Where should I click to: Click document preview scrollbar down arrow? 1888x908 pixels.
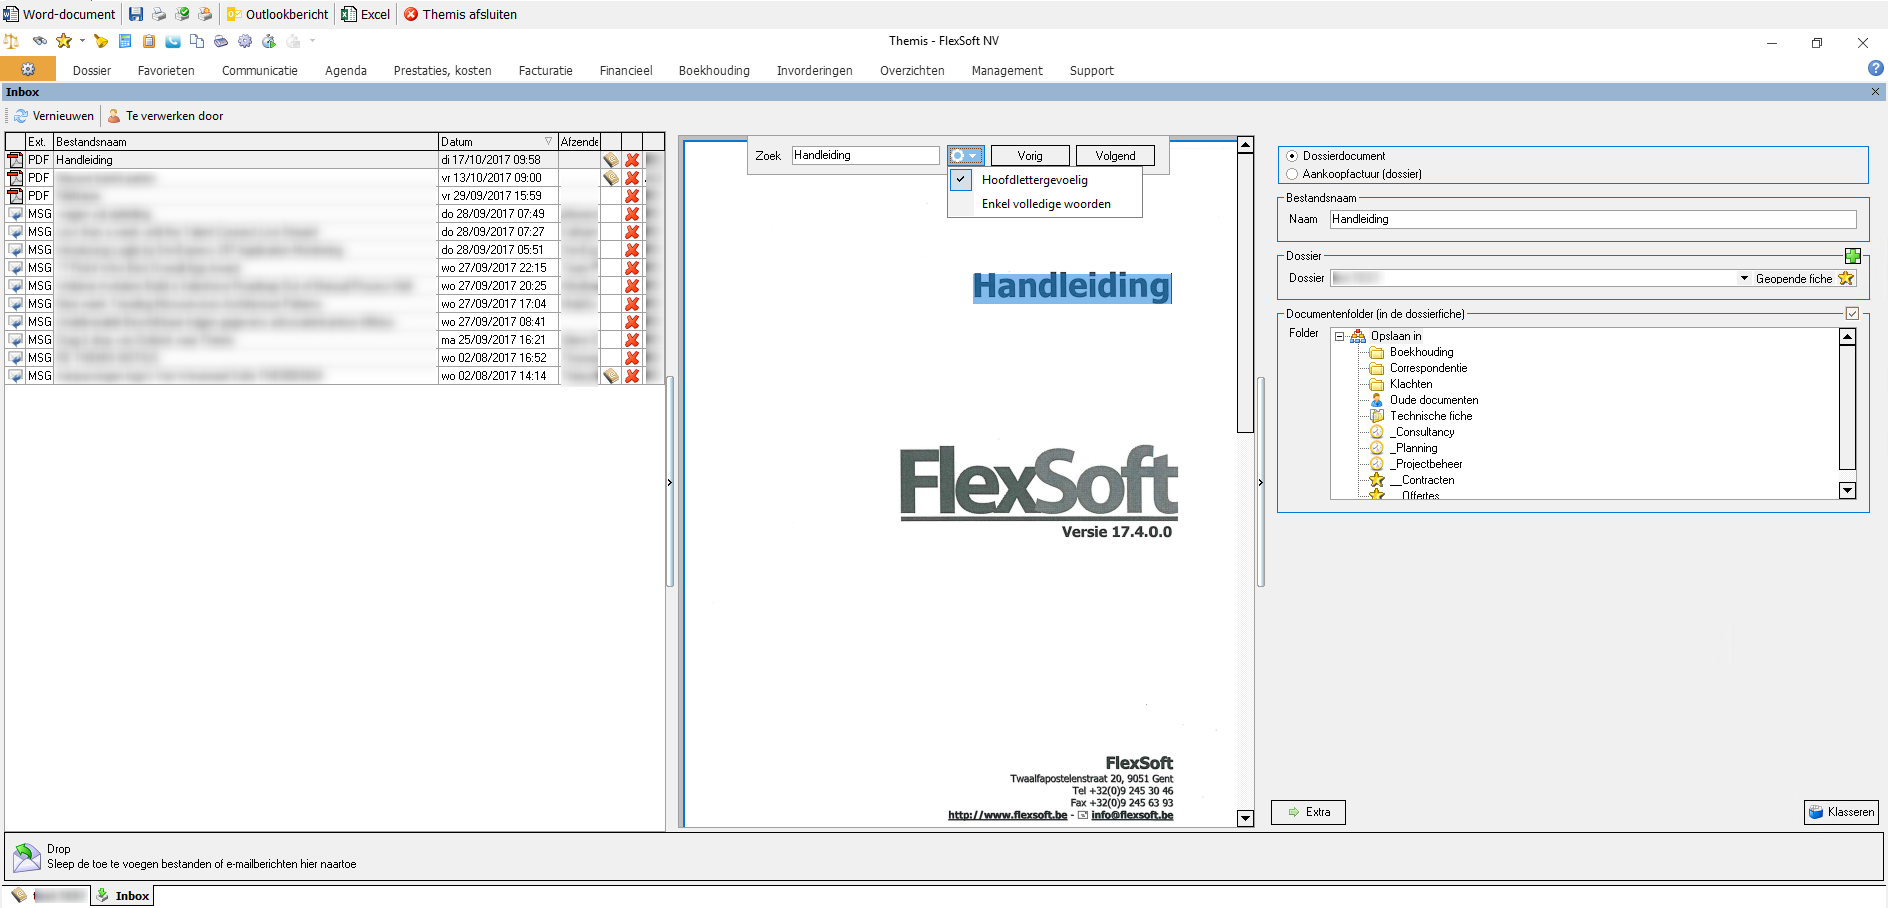pos(1245,818)
